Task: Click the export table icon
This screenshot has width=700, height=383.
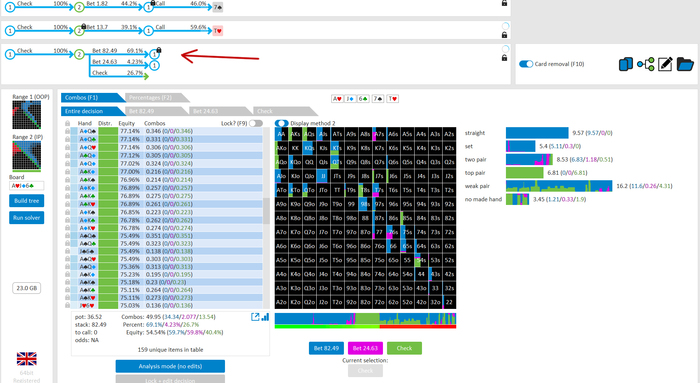Action: point(255,317)
